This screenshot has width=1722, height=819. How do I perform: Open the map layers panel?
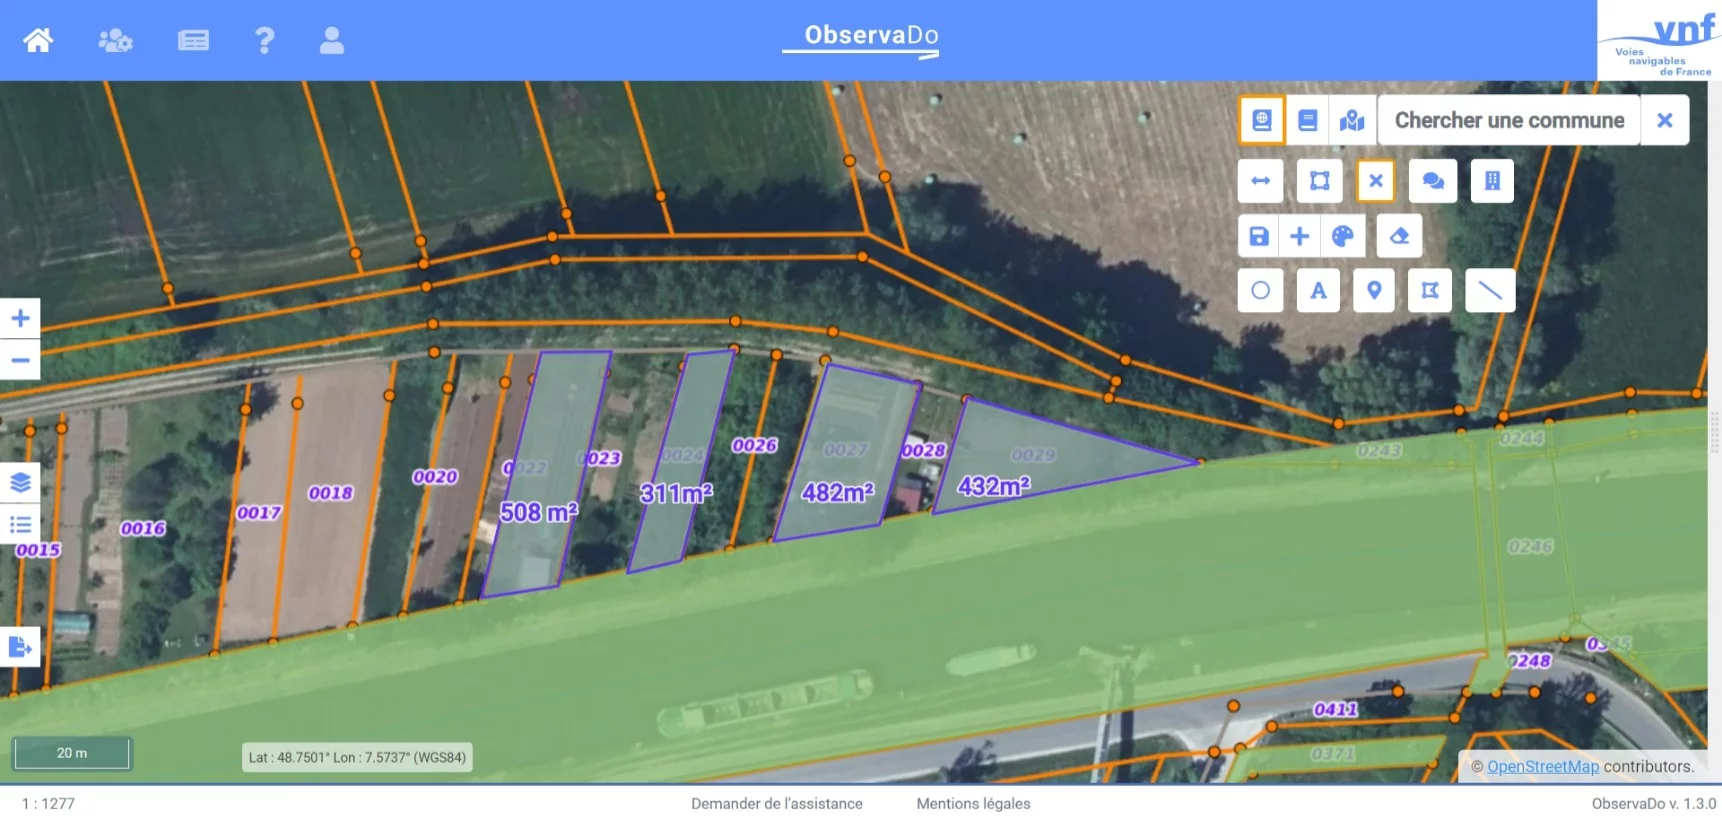pyautogui.click(x=20, y=483)
